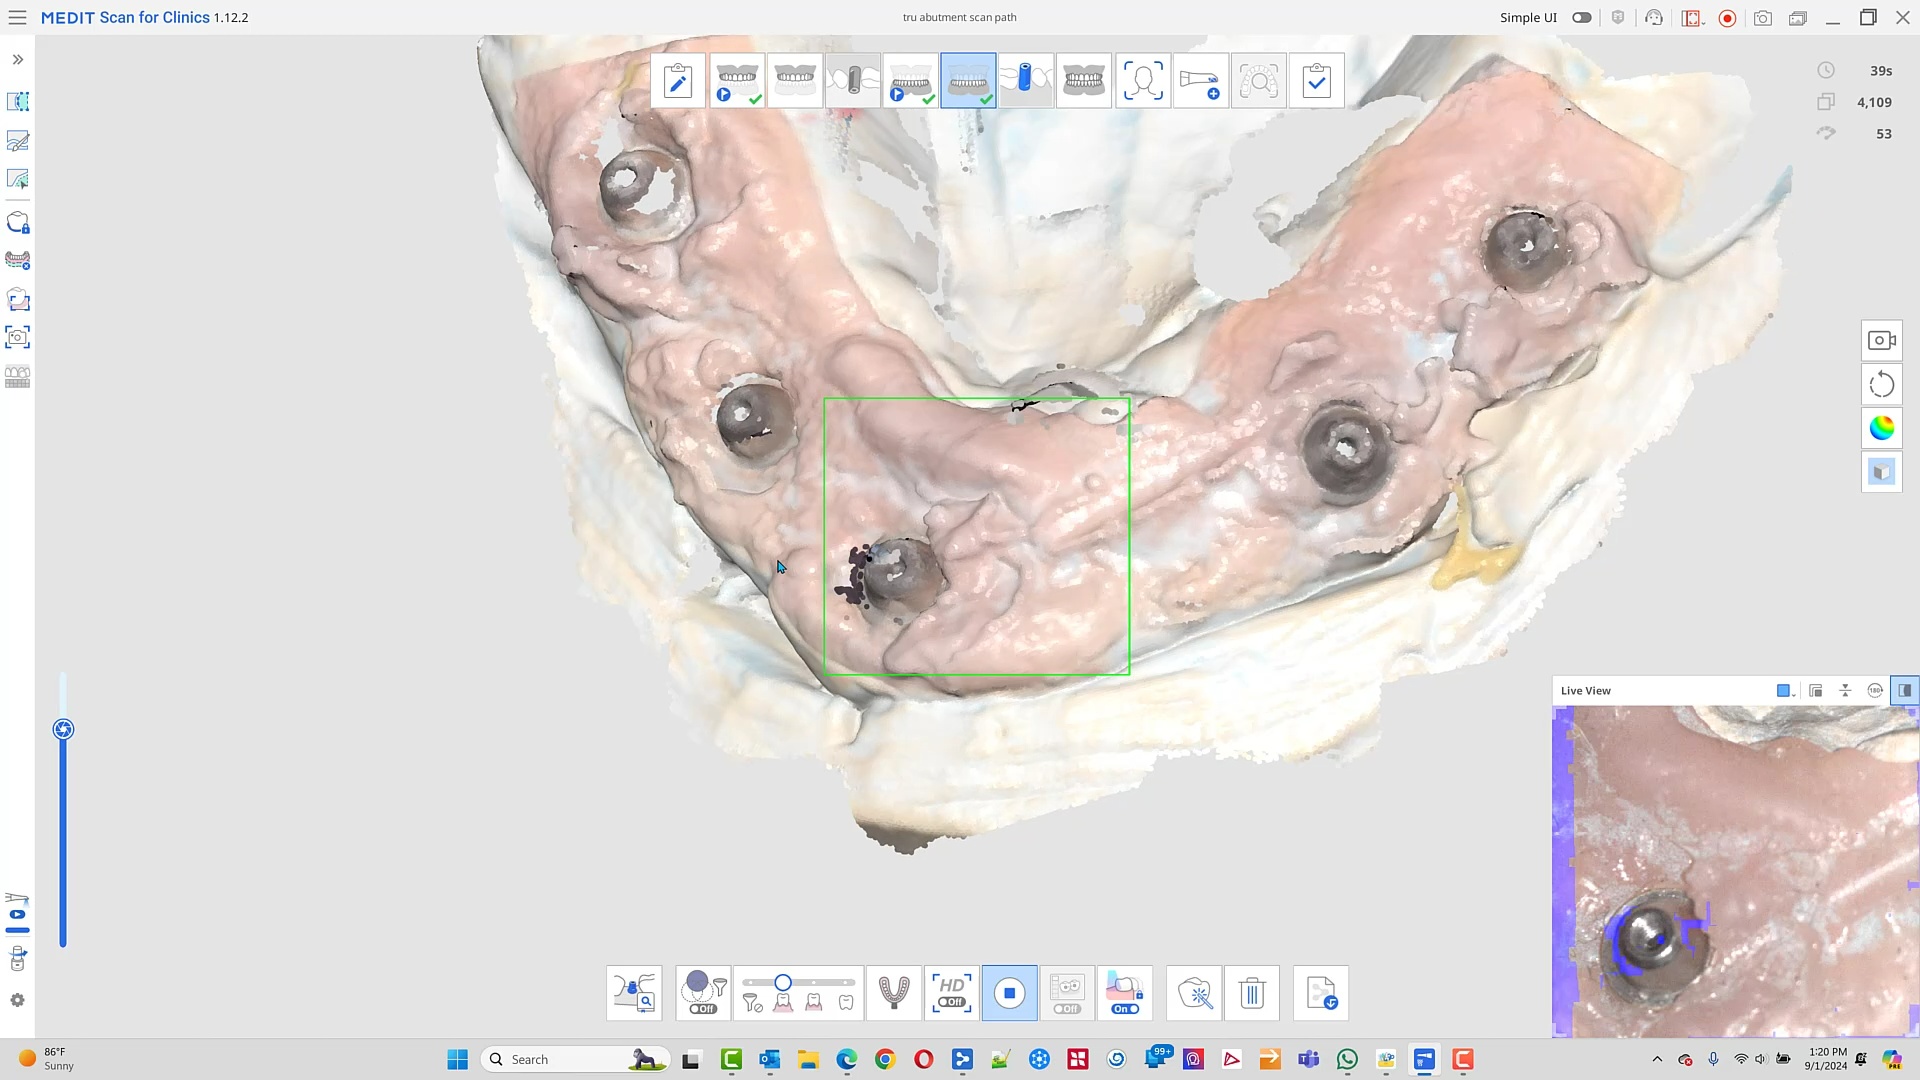Open the scan guide search icon
Viewport: 1920px width, 1080px height.
(x=634, y=993)
